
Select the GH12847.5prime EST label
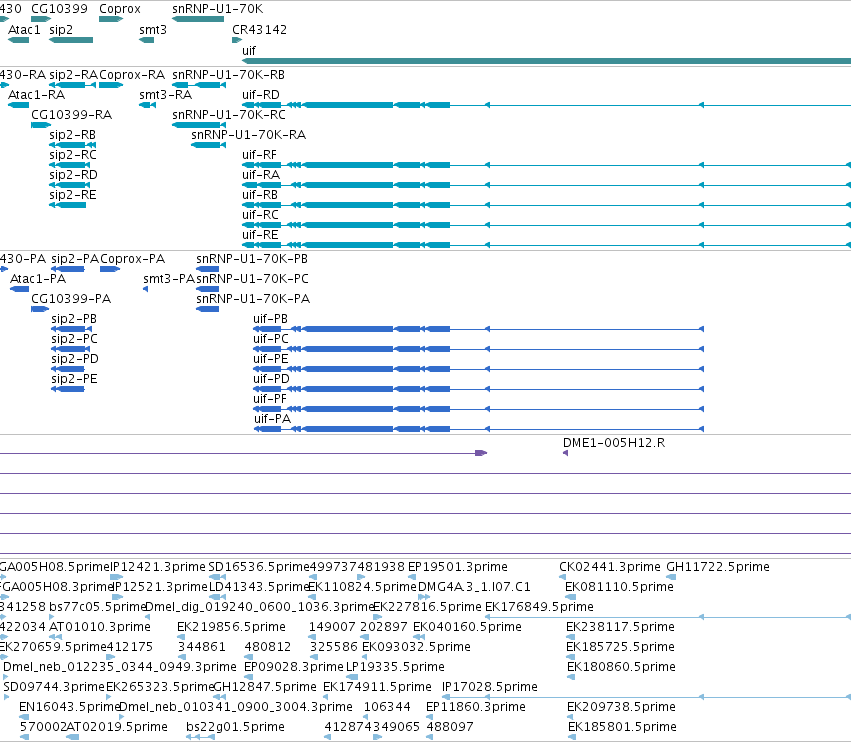pos(265,687)
